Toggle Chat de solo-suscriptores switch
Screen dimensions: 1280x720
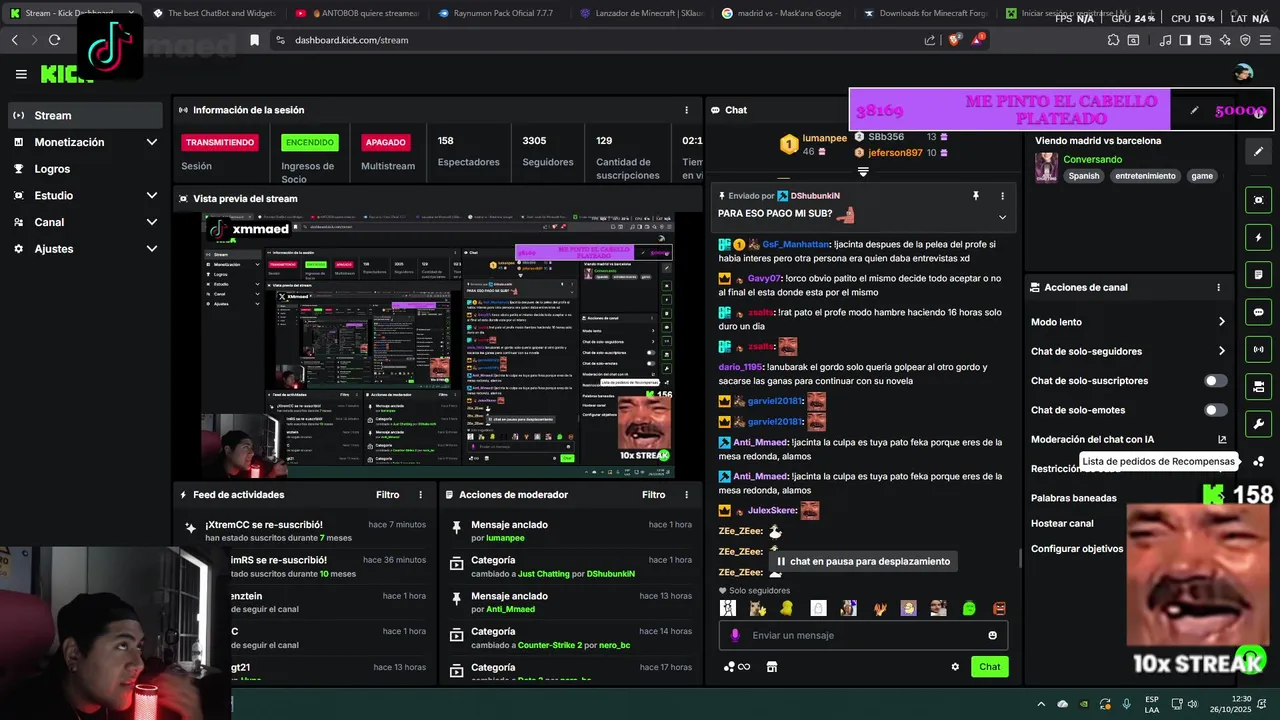point(1216,381)
